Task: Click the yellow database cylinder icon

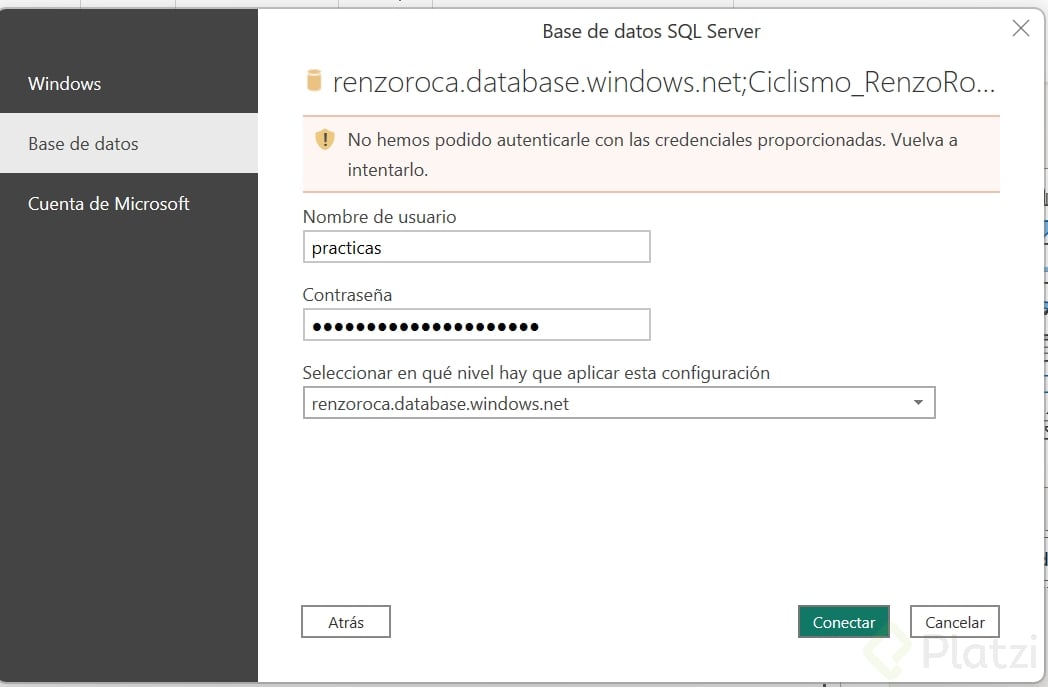Action: pyautogui.click(x=314, y=82)
